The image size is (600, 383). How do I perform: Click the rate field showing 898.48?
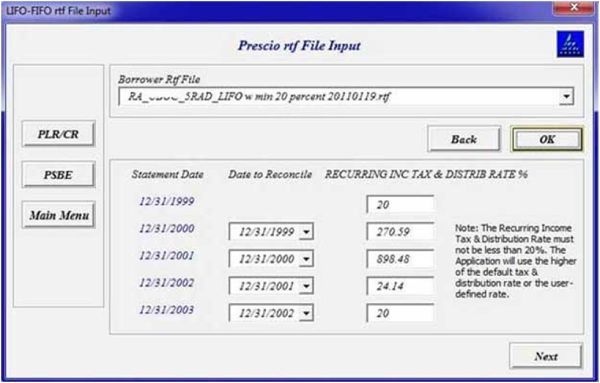pyautogui.click(x=400, y=259)
